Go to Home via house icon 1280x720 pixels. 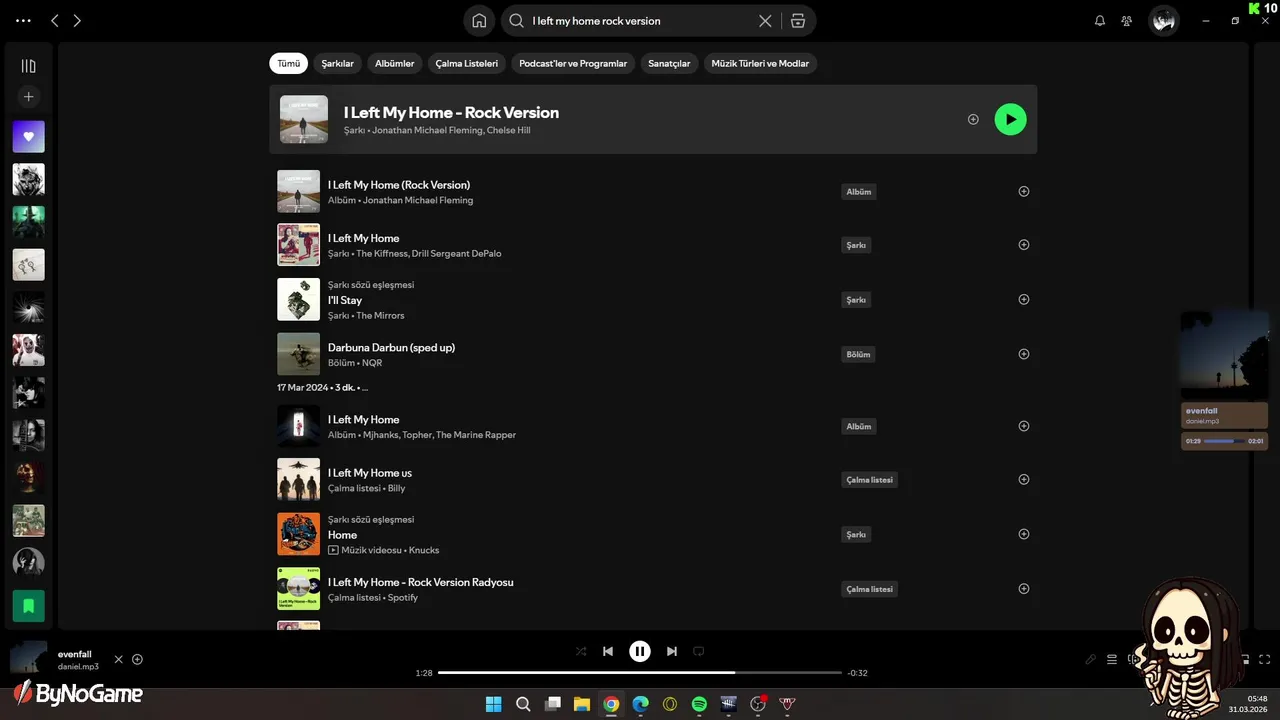[479, 20]
